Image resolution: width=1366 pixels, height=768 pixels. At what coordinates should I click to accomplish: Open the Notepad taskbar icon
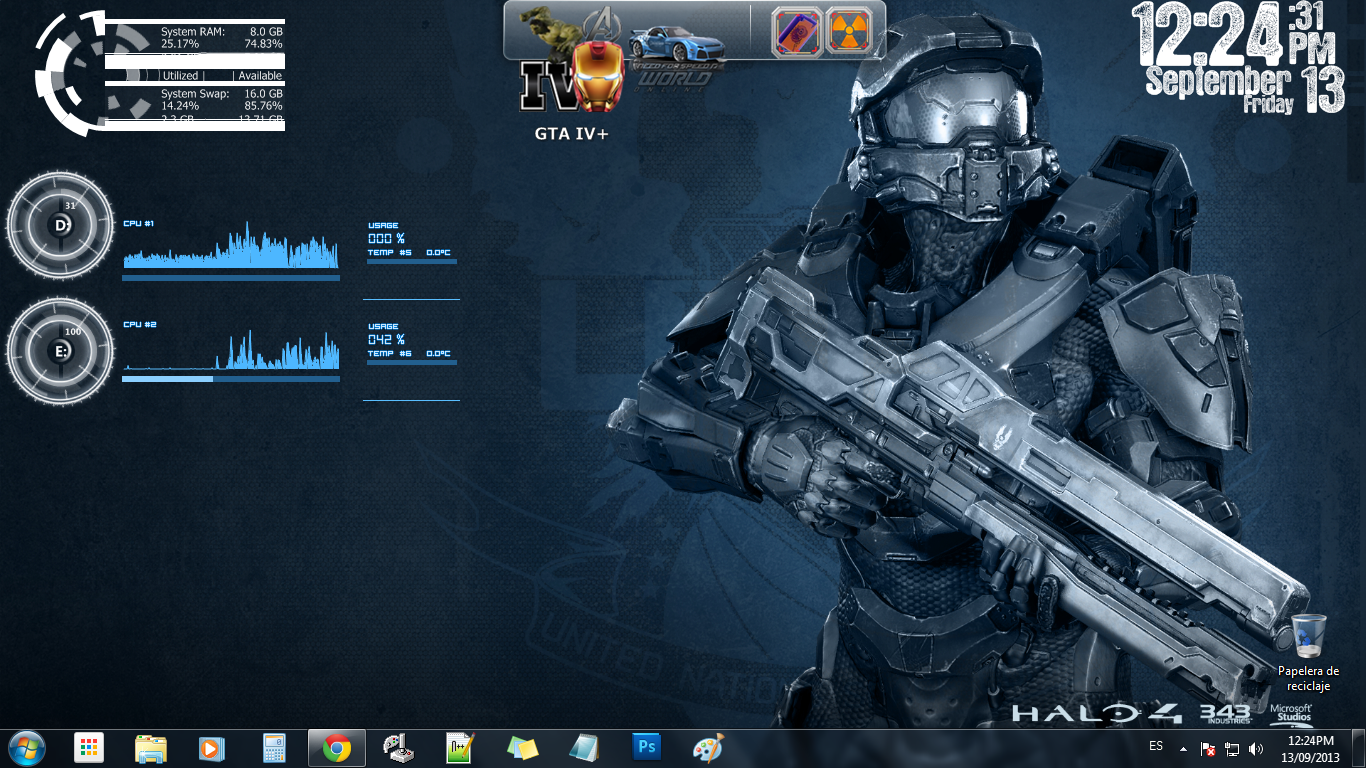(x=584, y=748)
